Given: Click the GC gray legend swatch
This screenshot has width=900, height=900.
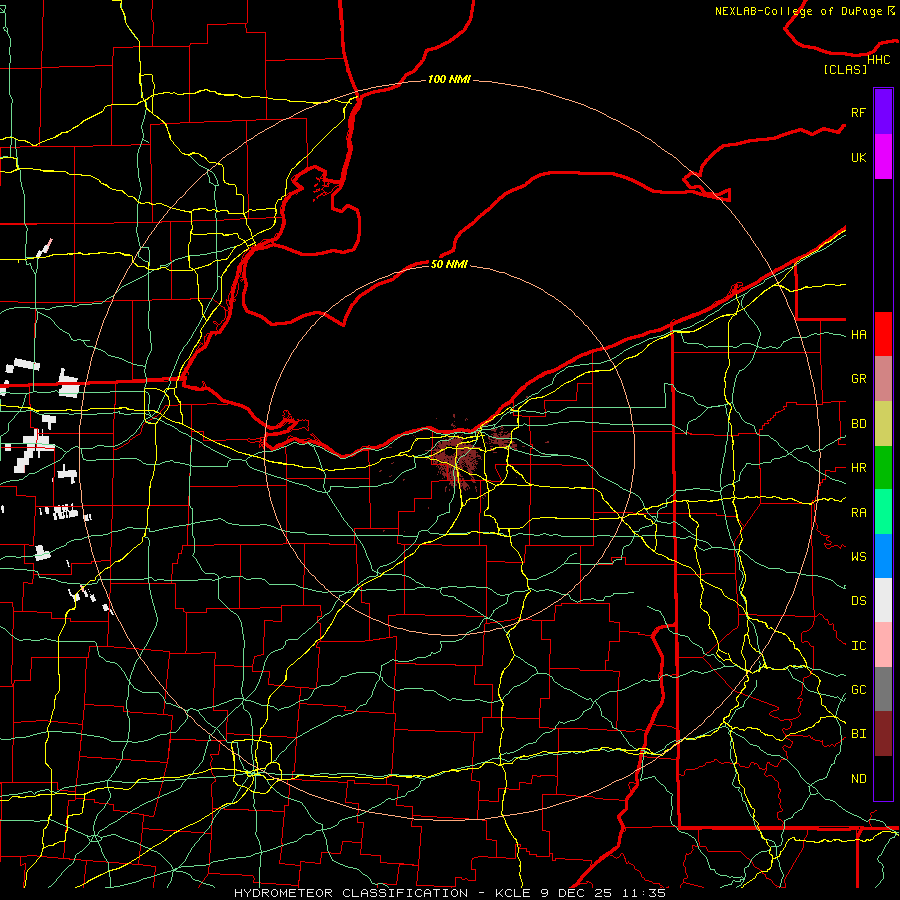Looking at the screenshot, I should (883, 689).
